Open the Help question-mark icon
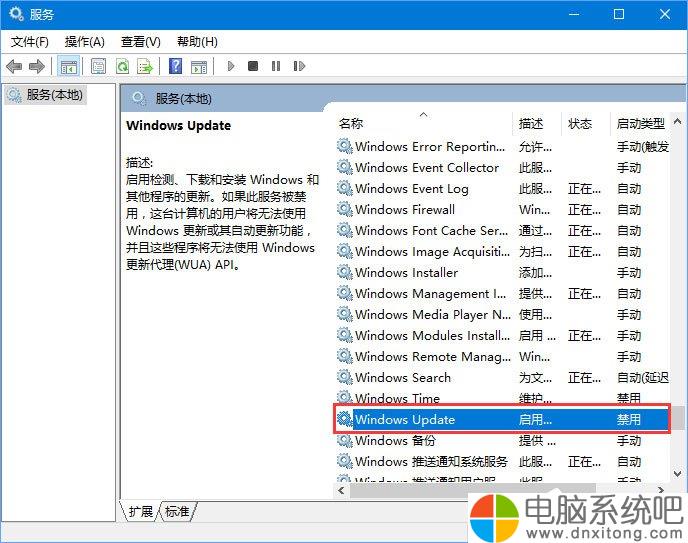Viewport: 688px width, 543px height. click(176, 66)
